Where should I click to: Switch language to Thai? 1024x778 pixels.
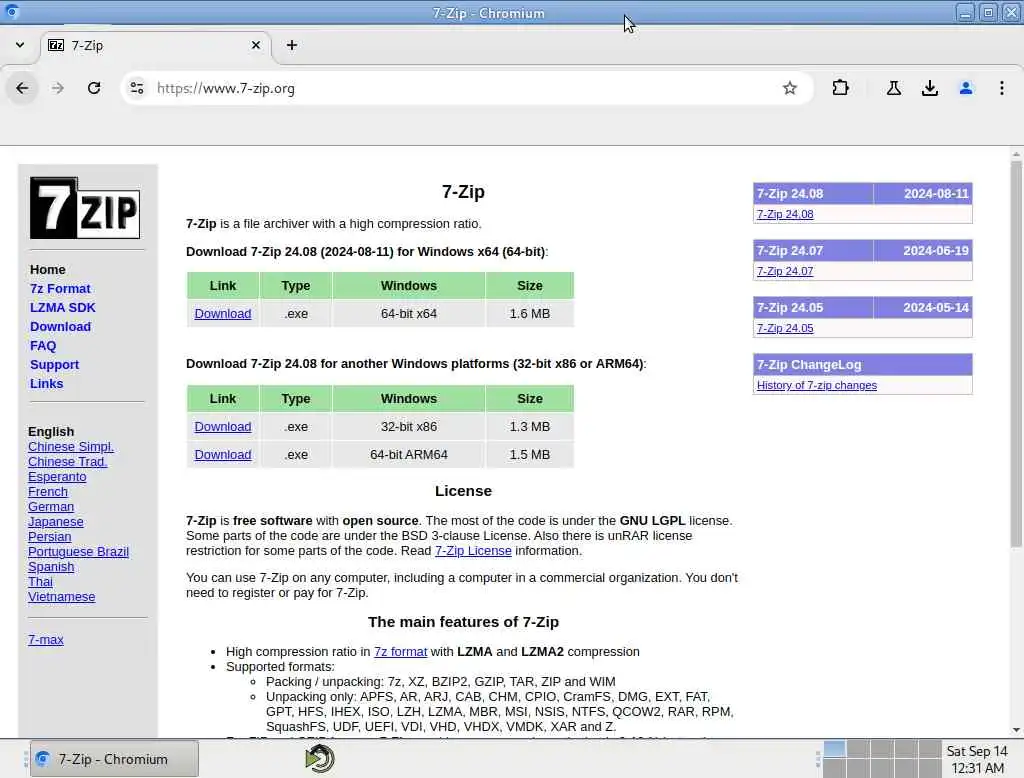pos(40,582)
